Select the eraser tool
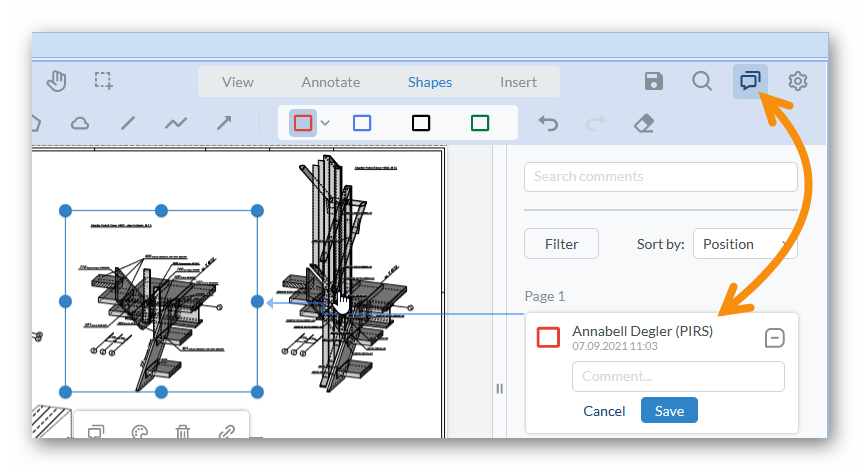This screenshot has height=470, width=861. tap(644, 123)
